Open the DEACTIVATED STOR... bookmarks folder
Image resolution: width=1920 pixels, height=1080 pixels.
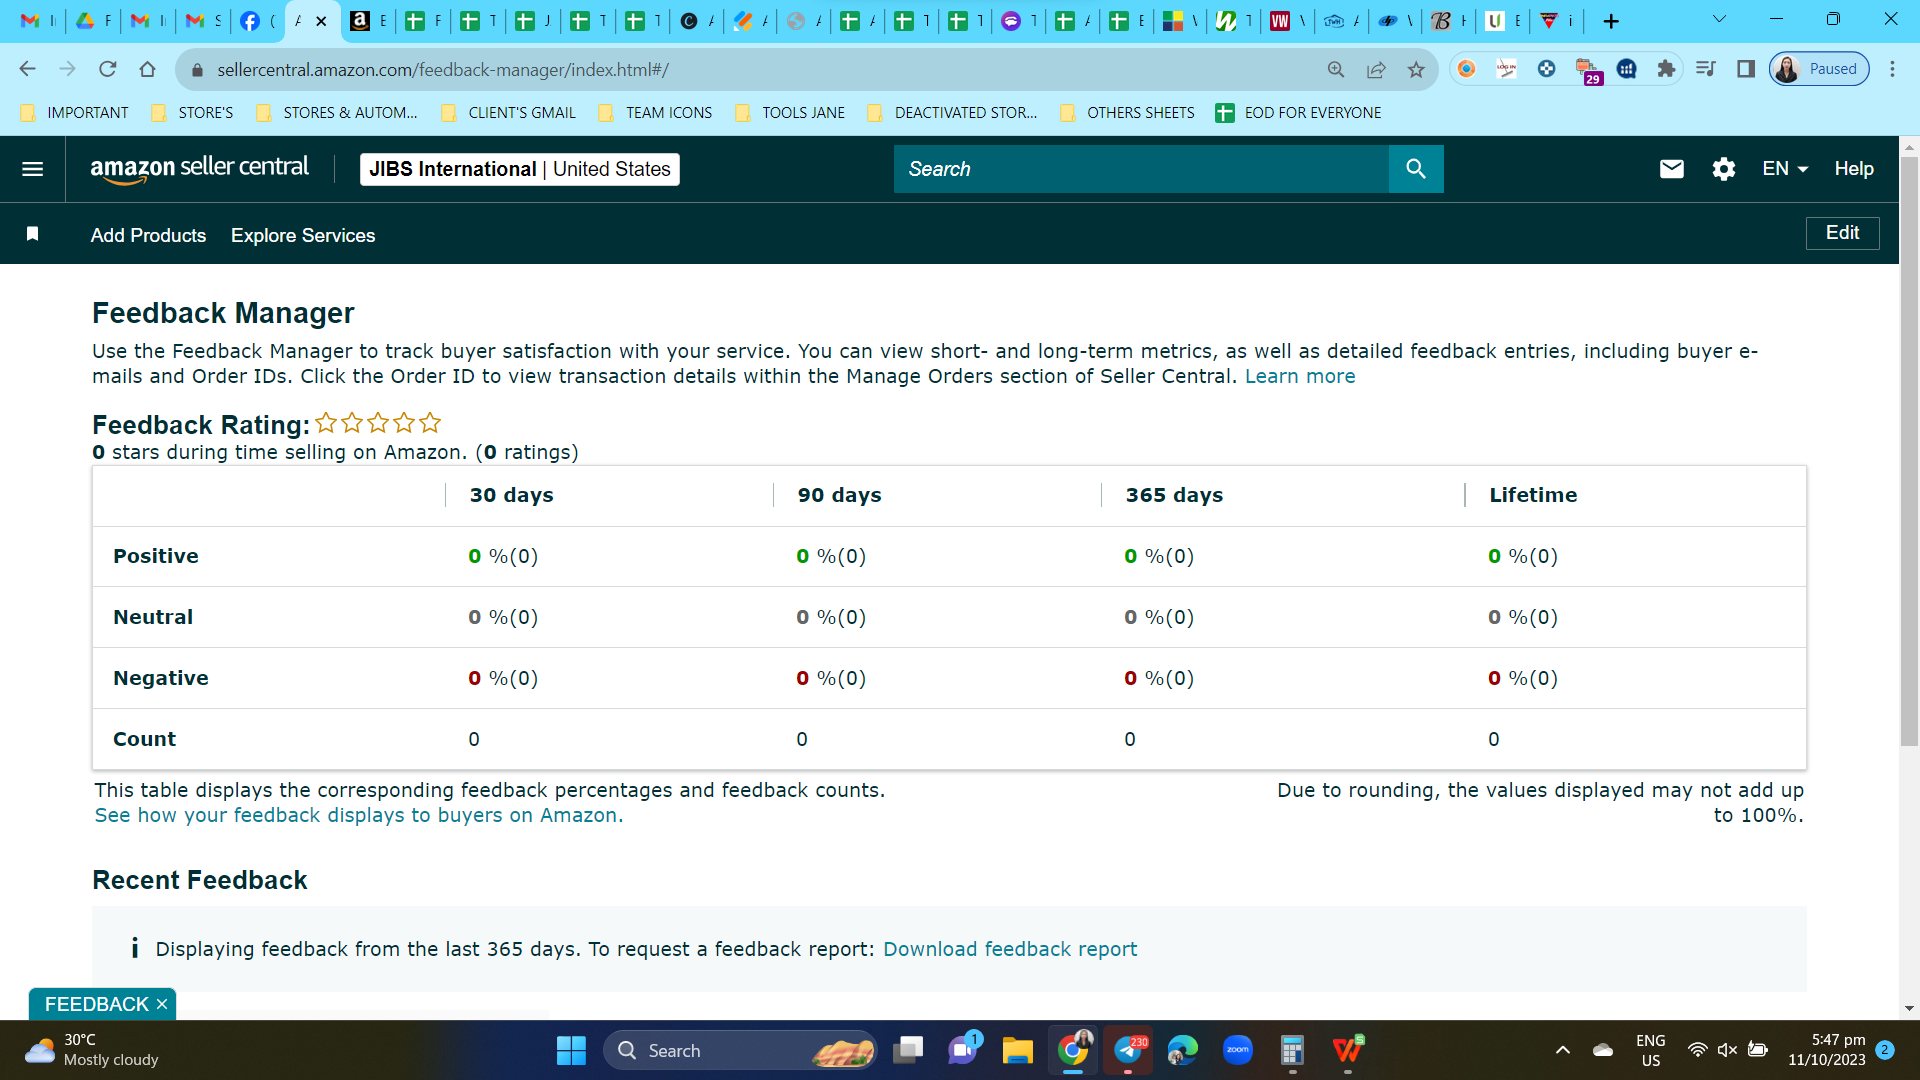pyautogui.click(x=952, y=113)
